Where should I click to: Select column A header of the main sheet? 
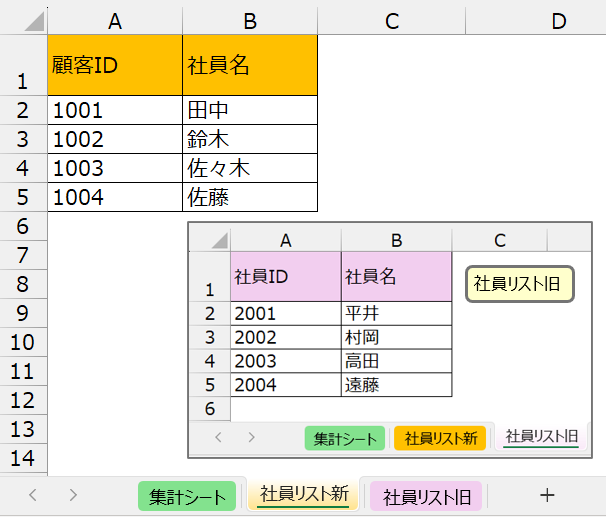pos(115,19)
